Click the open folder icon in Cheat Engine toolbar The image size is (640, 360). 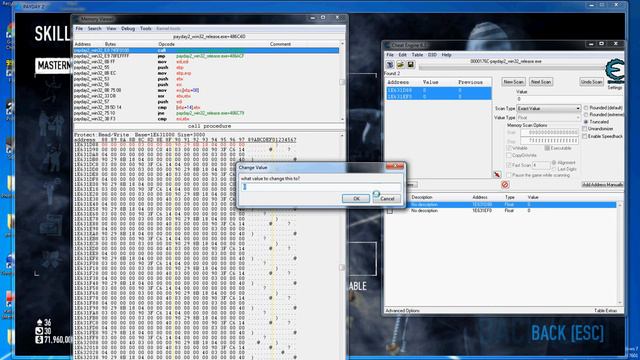click(x=400, y=65)
